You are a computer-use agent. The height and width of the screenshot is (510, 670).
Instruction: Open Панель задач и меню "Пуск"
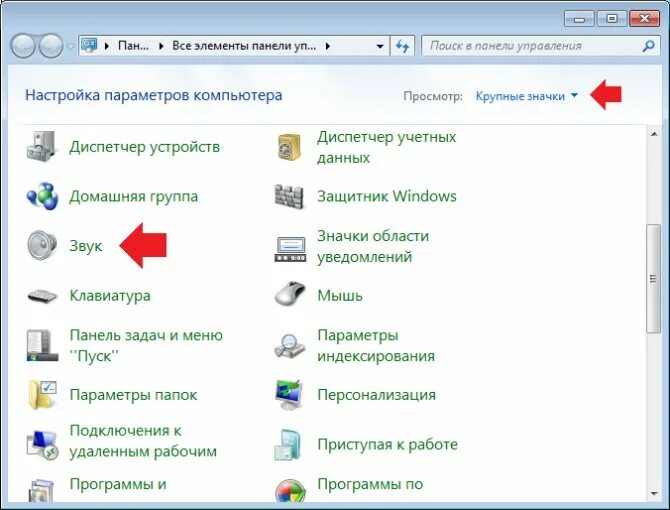click(146, 345)
